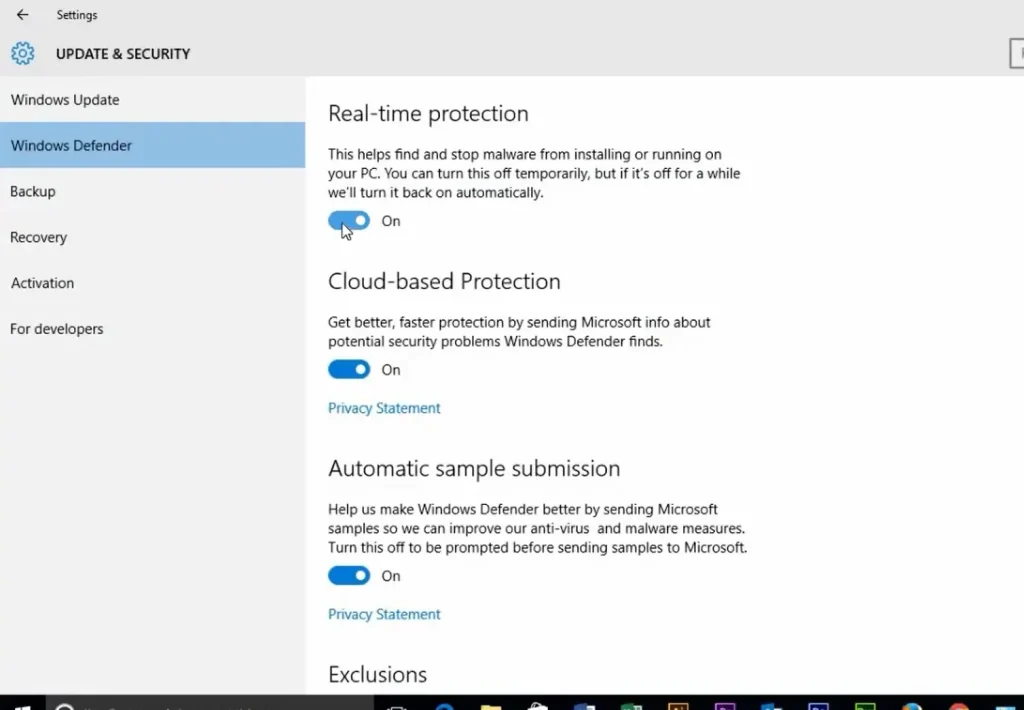The height and width of the screenshot is (710, 1024).
Task: Open Adobe Illustrator from the taskbar
Action: (x=678, y=703)
